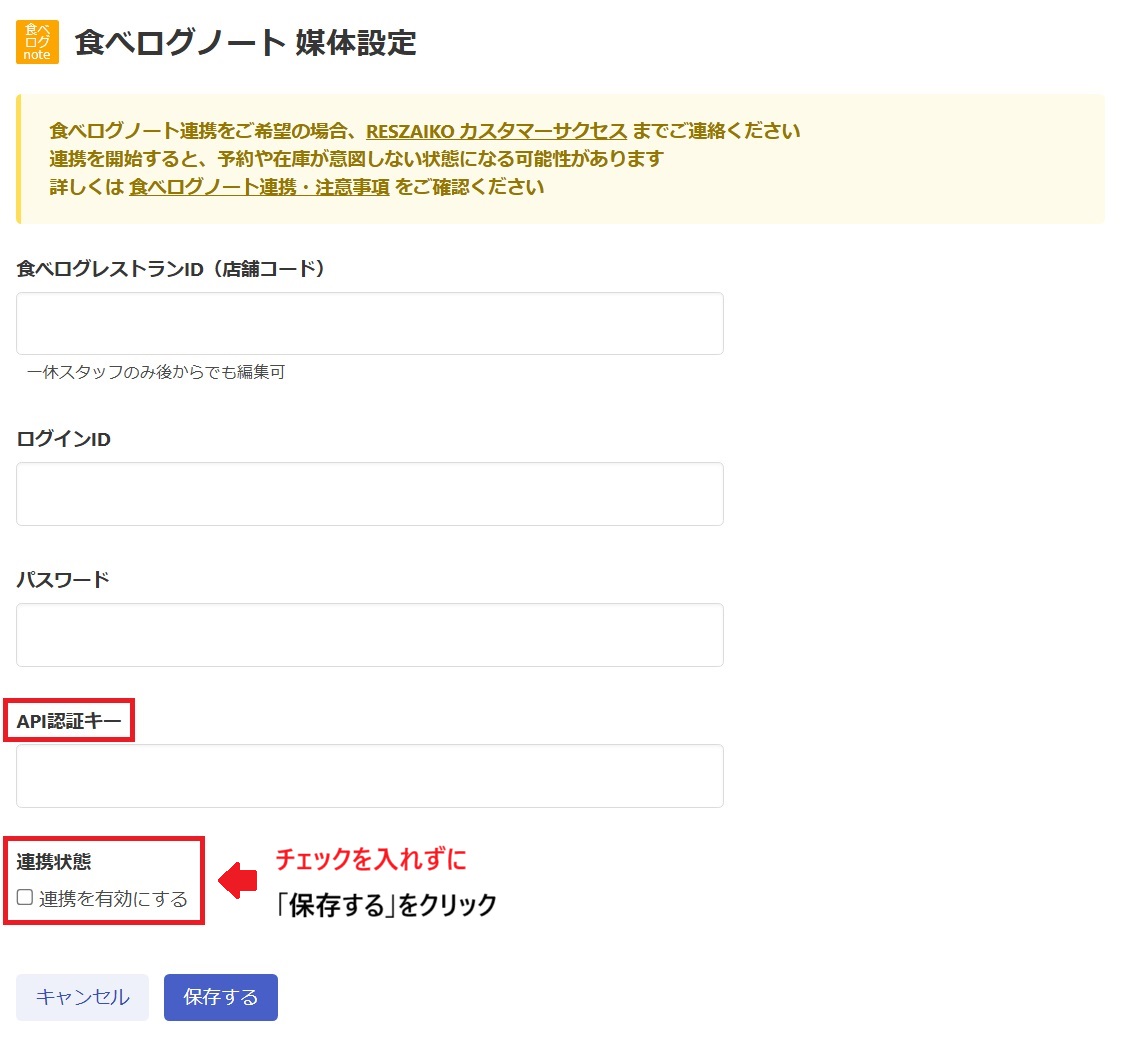Select the ログインID input field
This screenshot has height=1041, width=1129.
(370, 493)
